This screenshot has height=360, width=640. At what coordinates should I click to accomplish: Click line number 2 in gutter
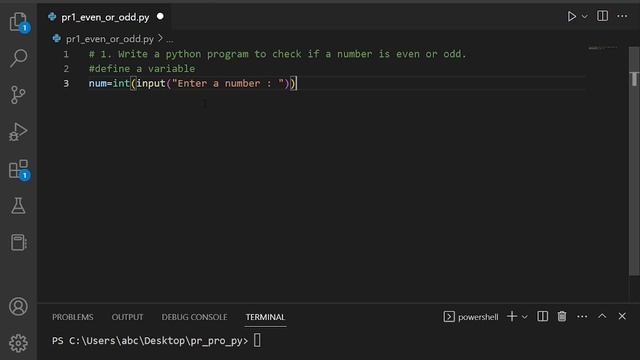pos(66,69)
